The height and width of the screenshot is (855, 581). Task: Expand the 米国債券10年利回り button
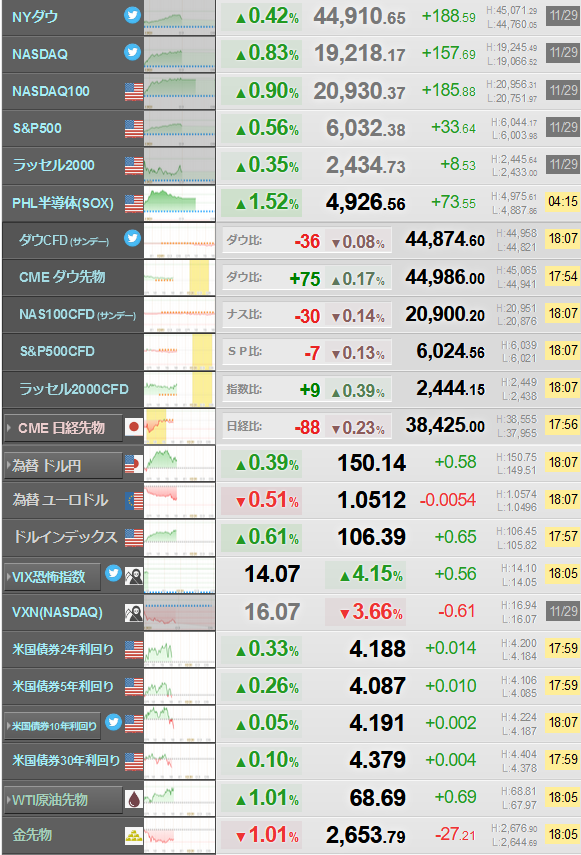[52, 726]
